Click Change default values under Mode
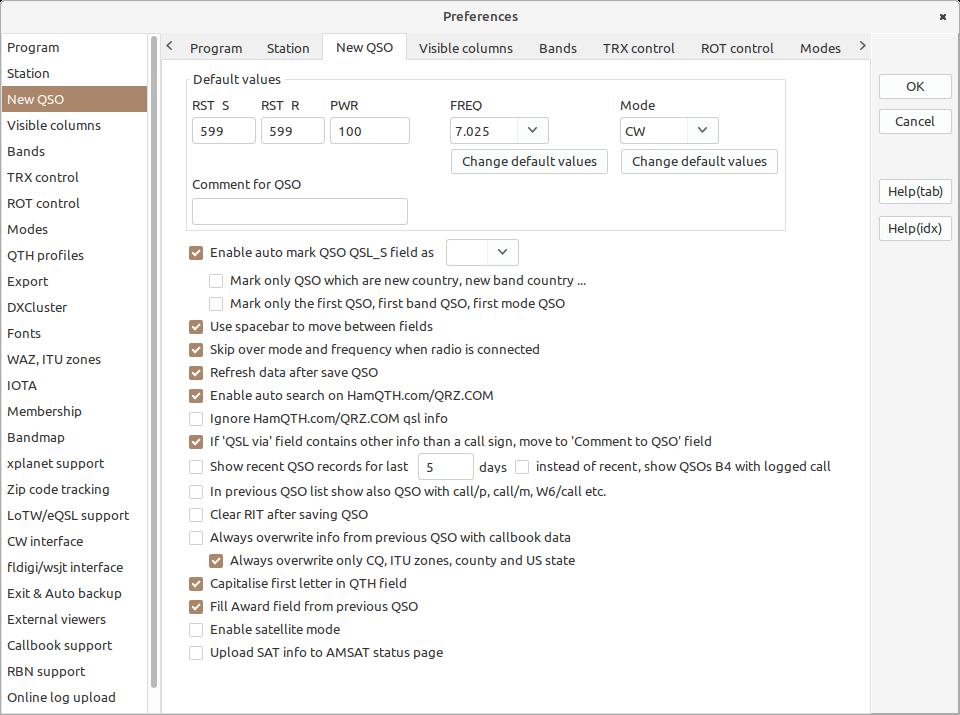Viewport: 960px width, 715px height. (699, 162)
